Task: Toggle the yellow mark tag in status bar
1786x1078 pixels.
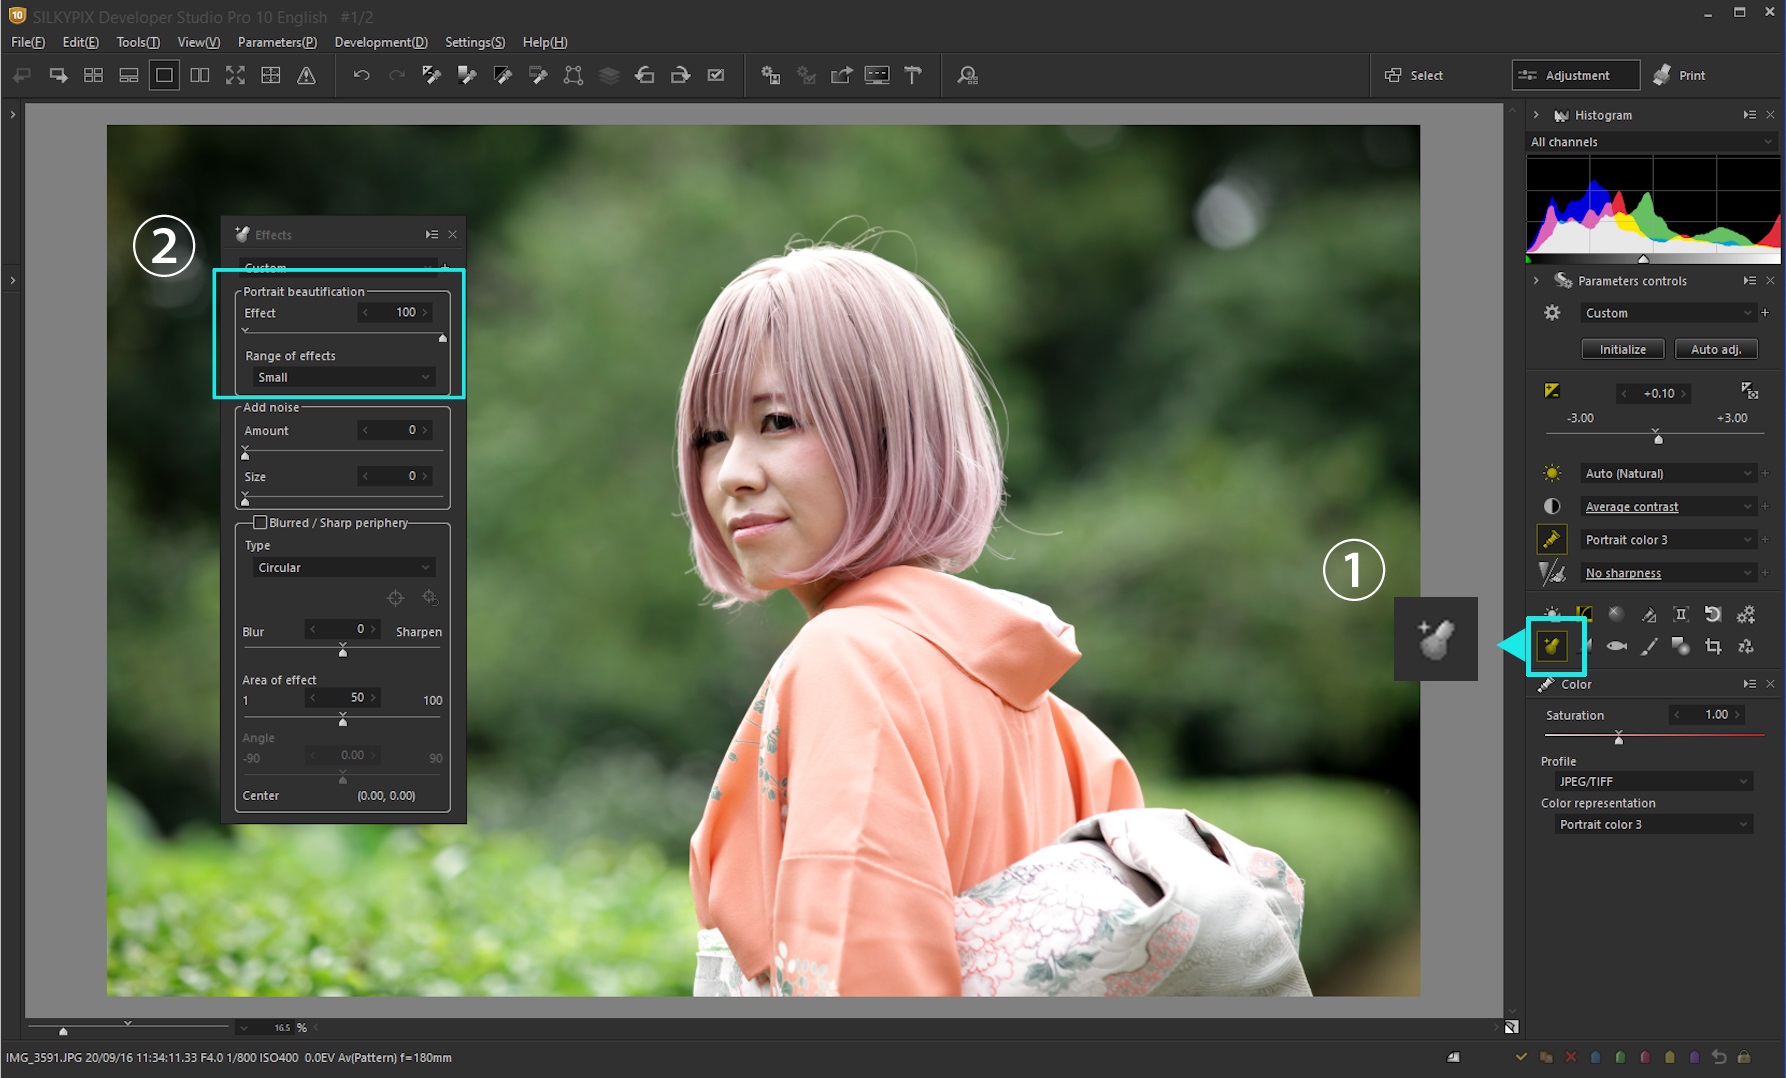Action: (x=1670, y=1057)
